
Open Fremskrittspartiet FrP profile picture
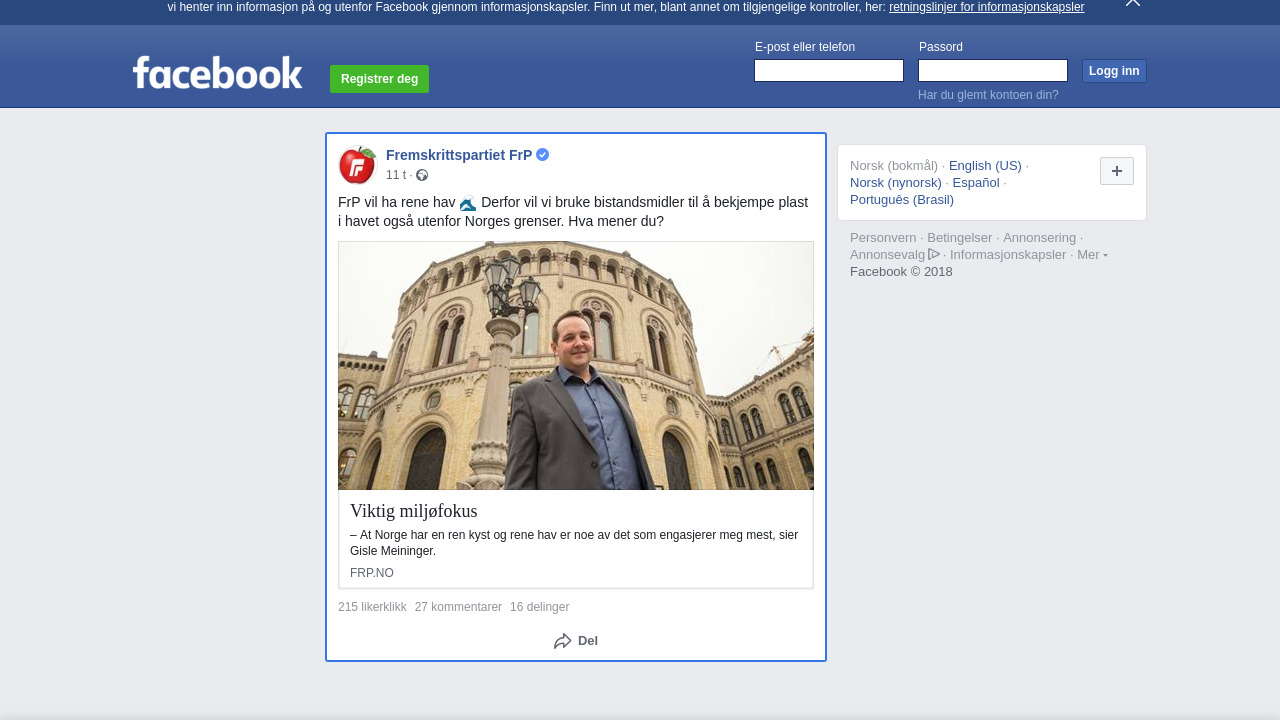[357, 165]
